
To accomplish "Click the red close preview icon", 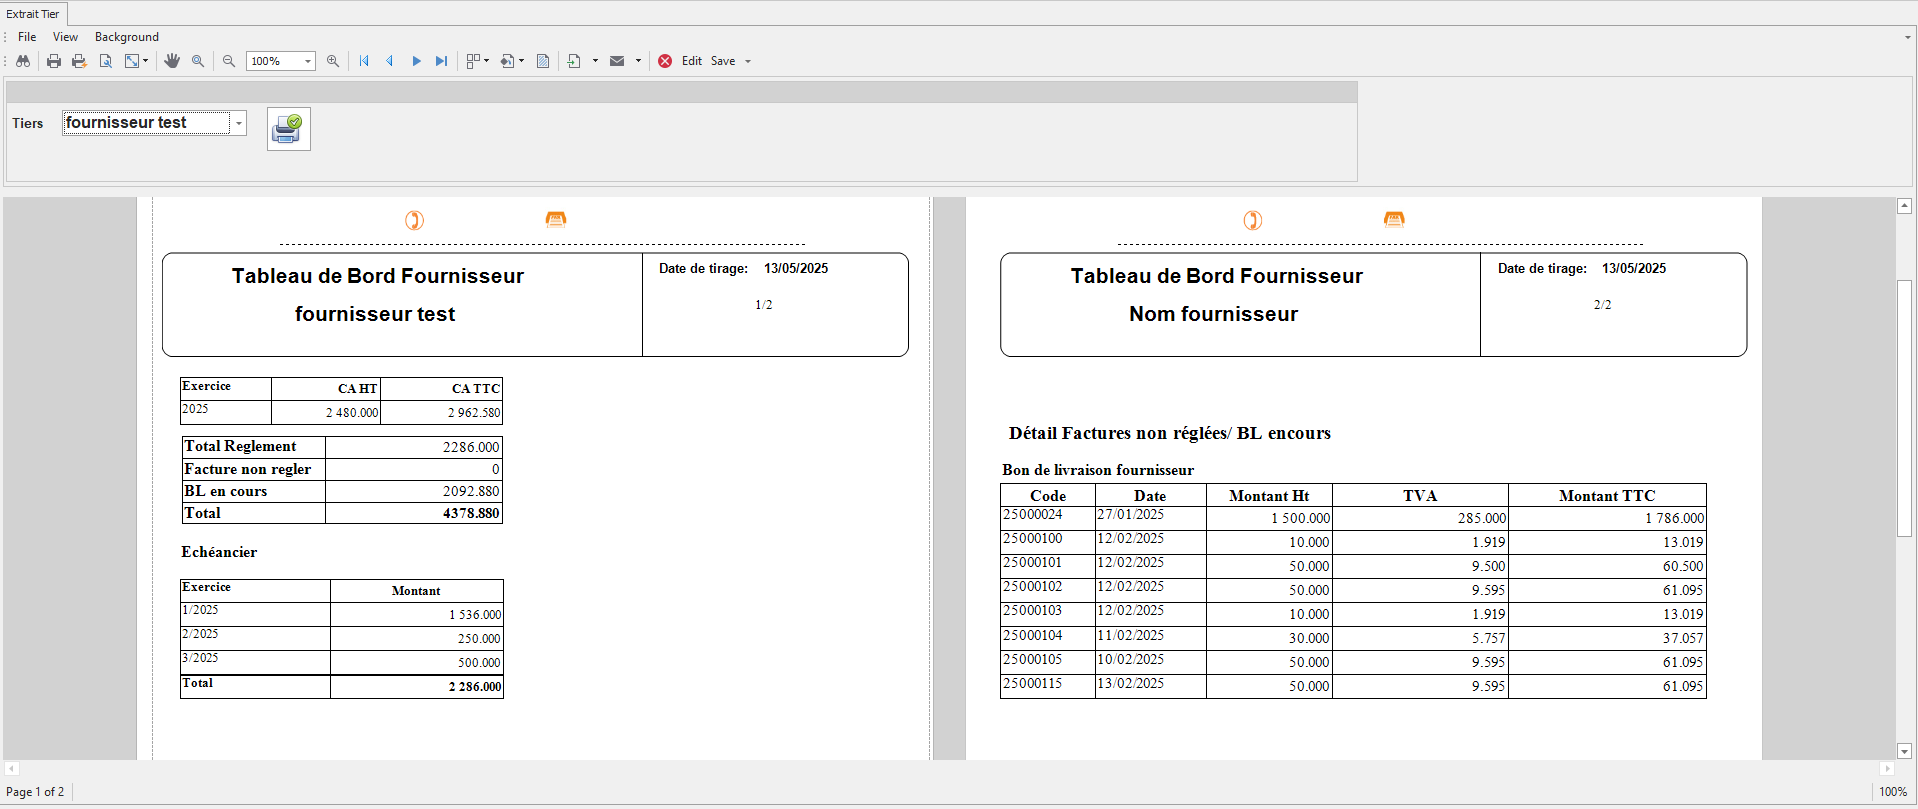I will (x=665, y=61).
